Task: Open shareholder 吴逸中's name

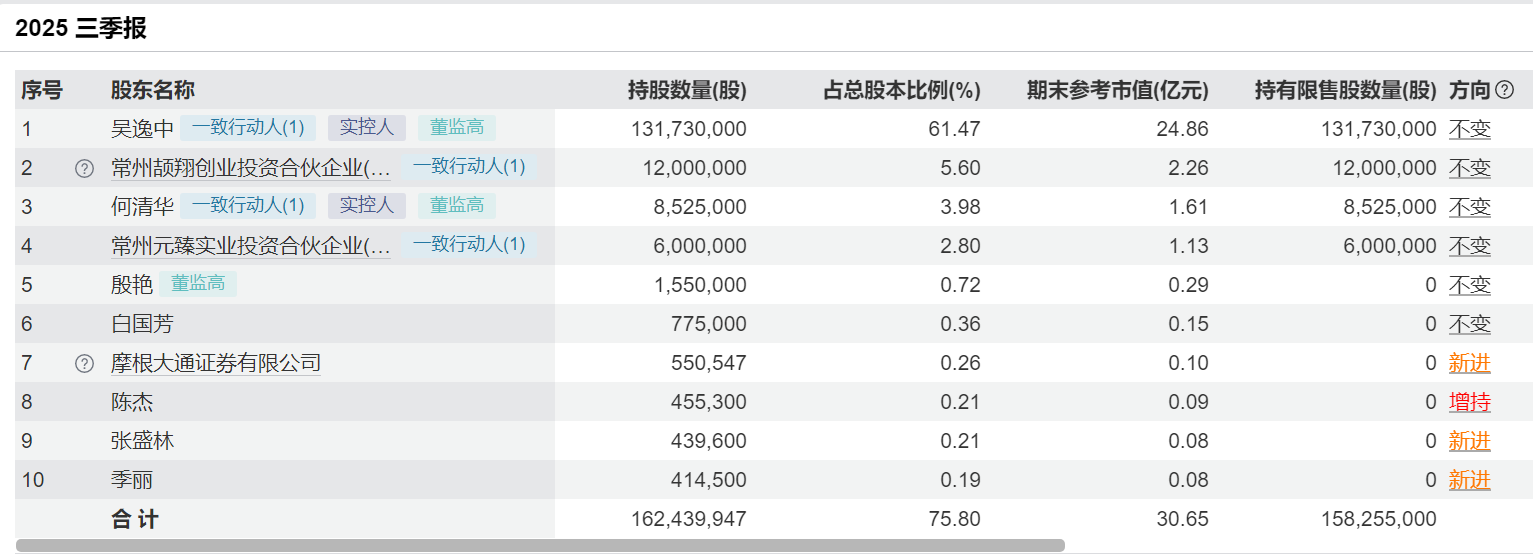Action: [142, 128]
